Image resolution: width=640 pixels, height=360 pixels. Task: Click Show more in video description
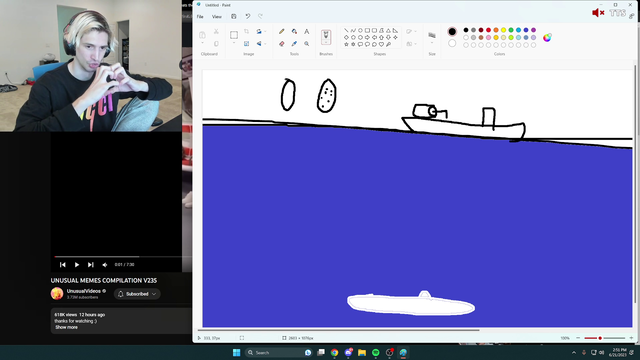click(66, 327)
